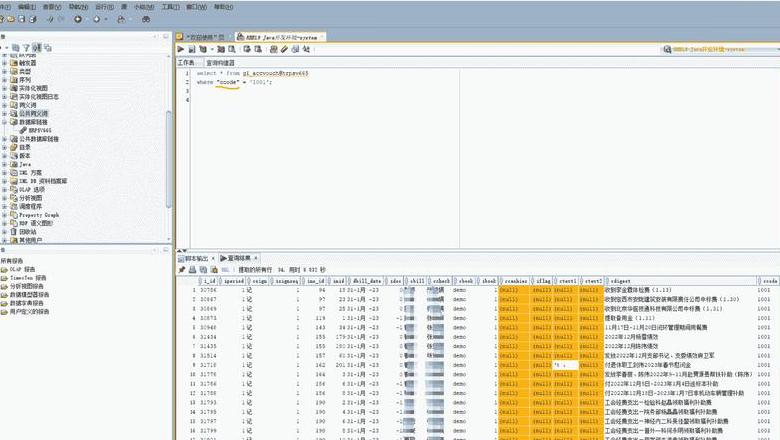Select the 公共同义词 tree item
This screenshot has height=440, width=780.
tap(33, 113)
